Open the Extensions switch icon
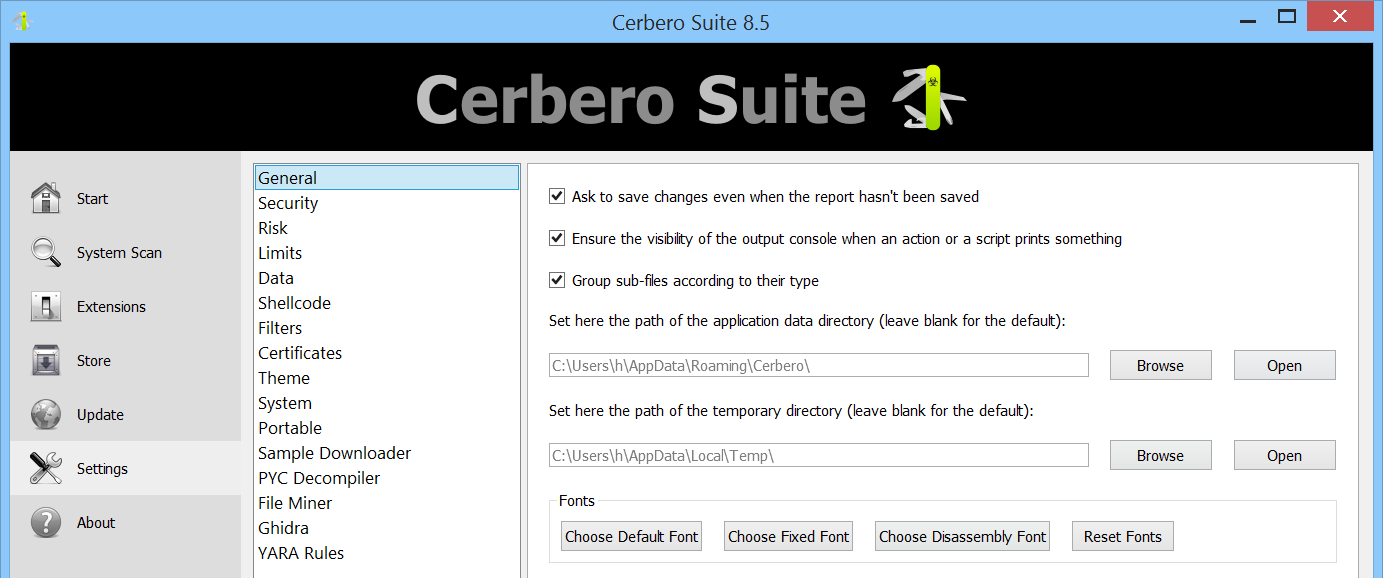This screenshot has height=578, width=1383. [46, 306]
